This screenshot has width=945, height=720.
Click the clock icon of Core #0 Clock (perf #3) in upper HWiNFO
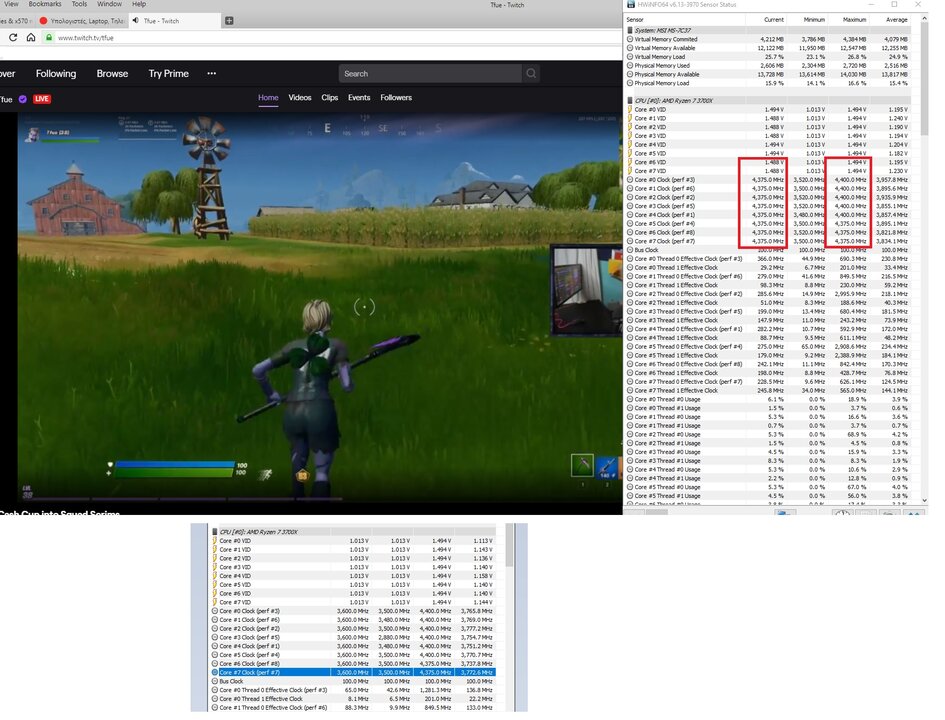point(630,180)
